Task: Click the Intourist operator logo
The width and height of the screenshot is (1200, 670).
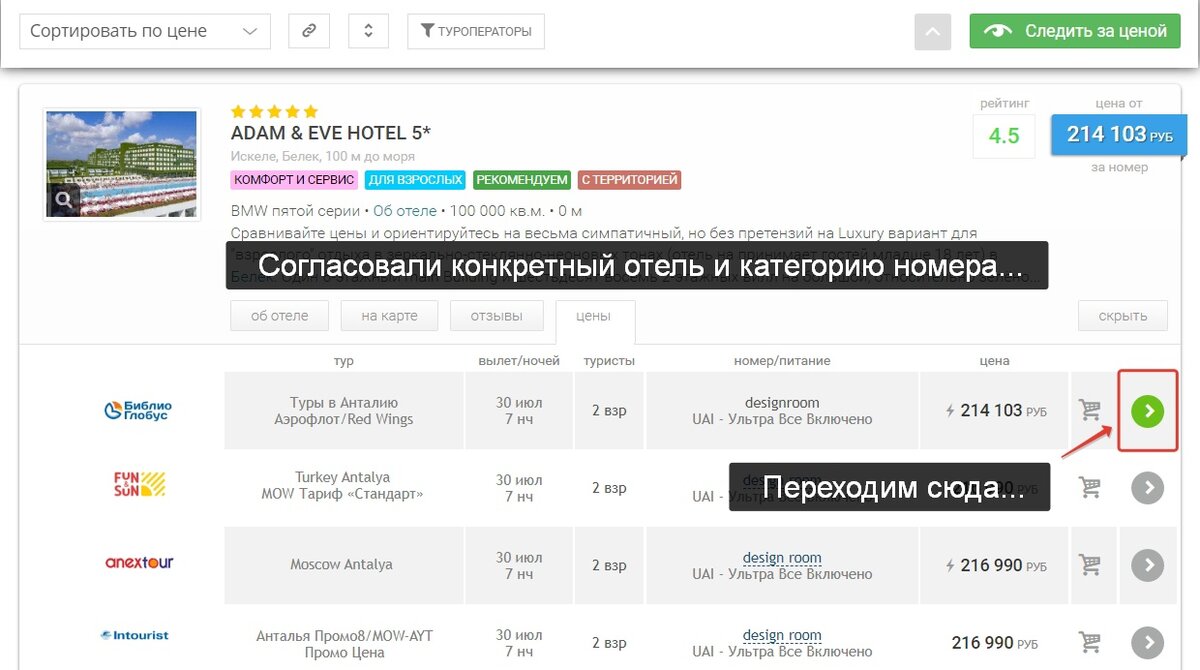Action: pyautogui.click(x=133, y=635)
